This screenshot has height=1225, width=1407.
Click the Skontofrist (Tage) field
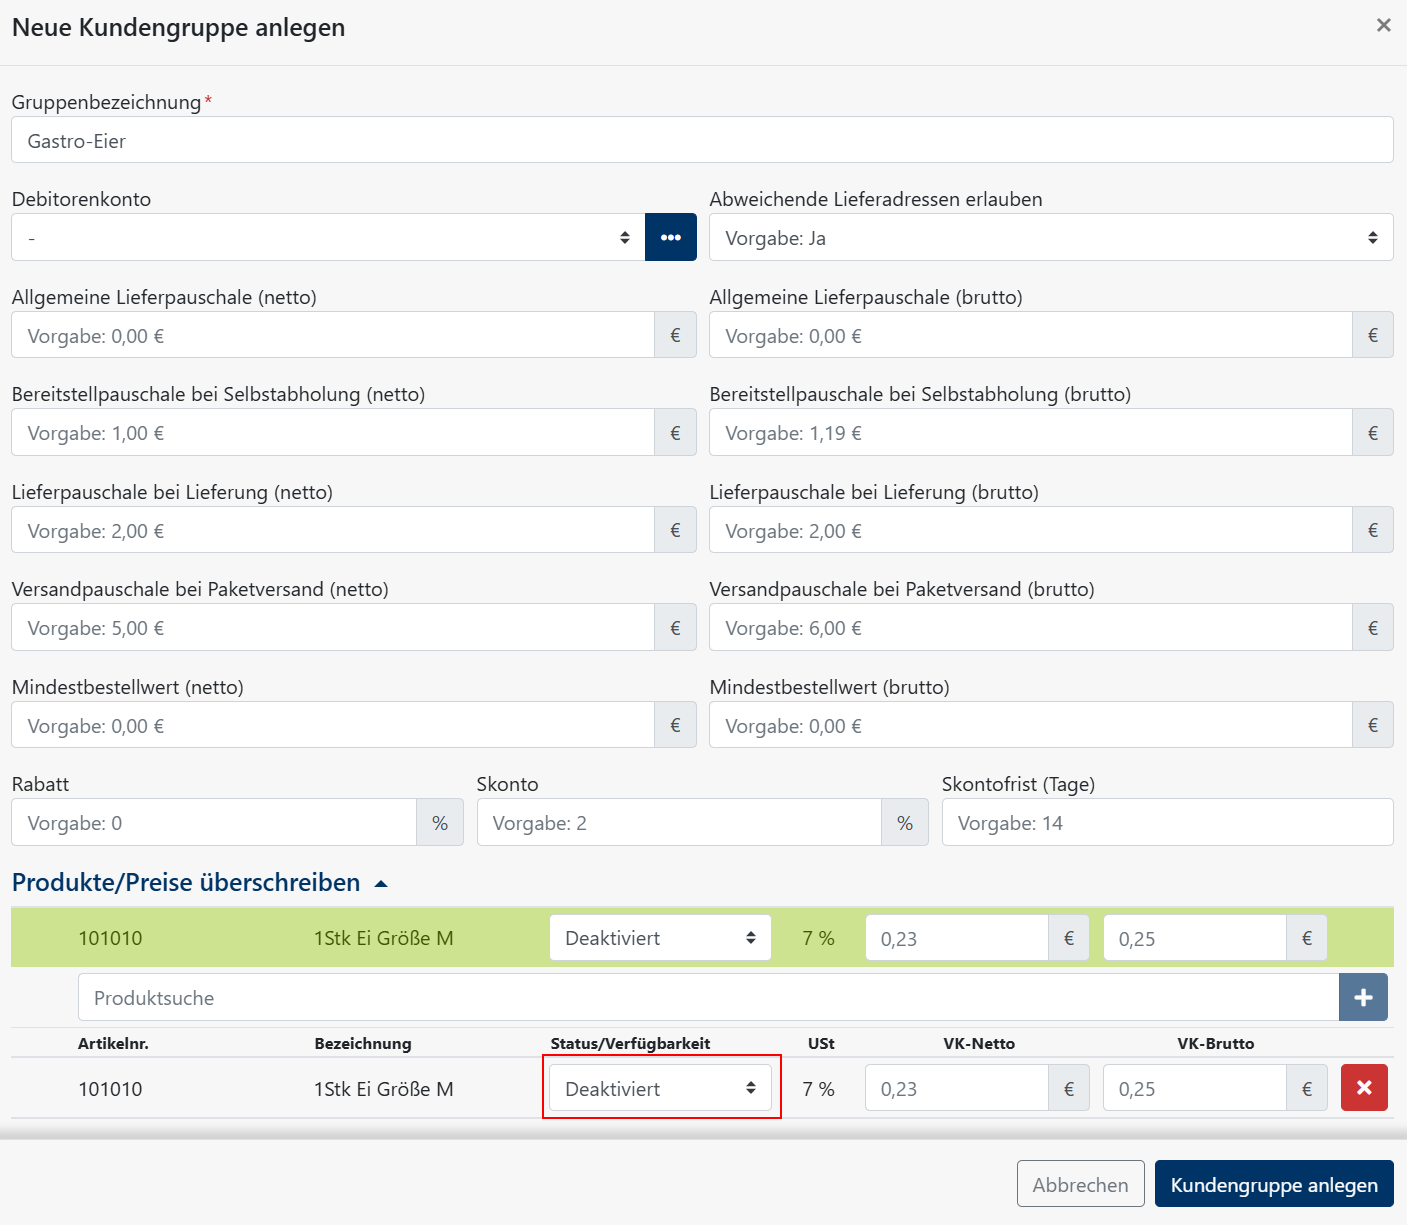[x=1167, y=822]
